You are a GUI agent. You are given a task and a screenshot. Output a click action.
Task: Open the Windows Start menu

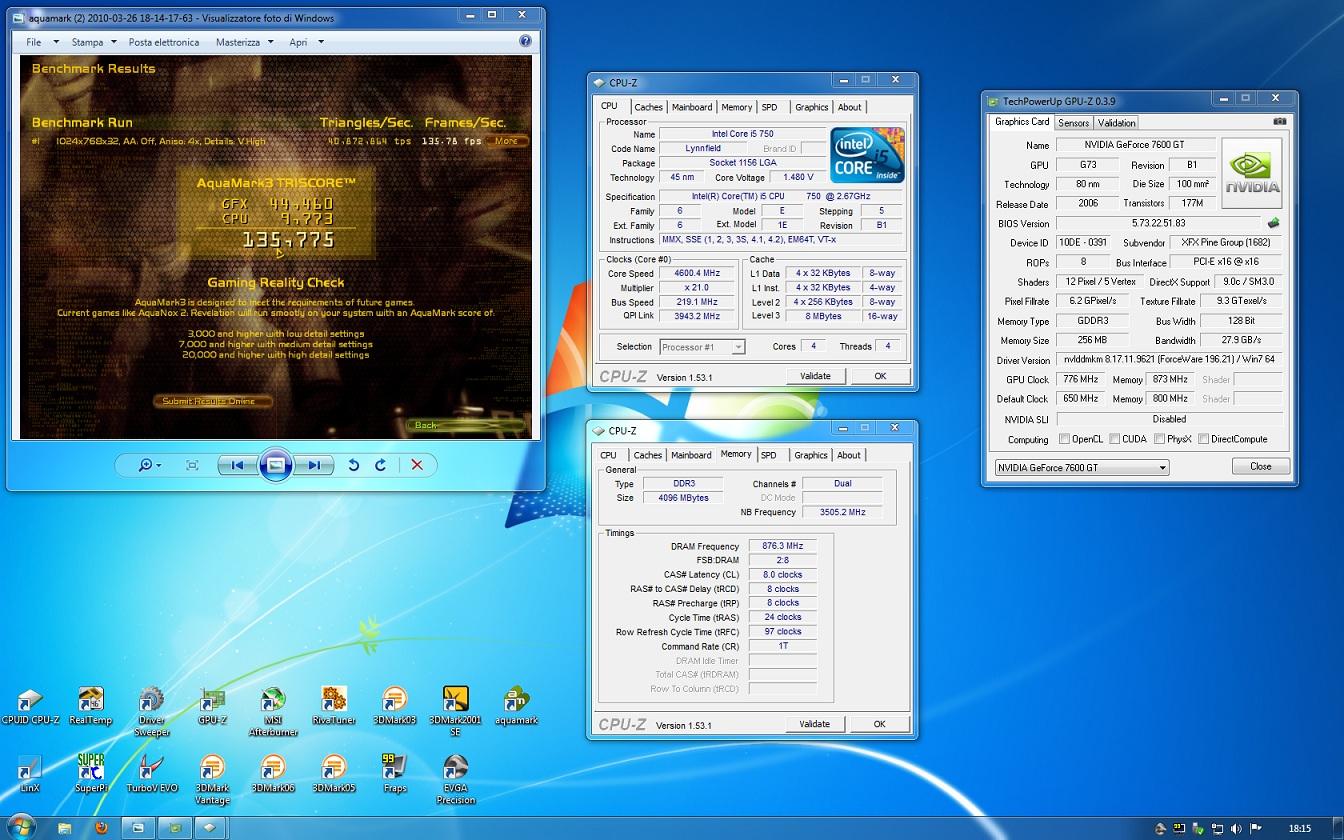[x=22, y=826]
